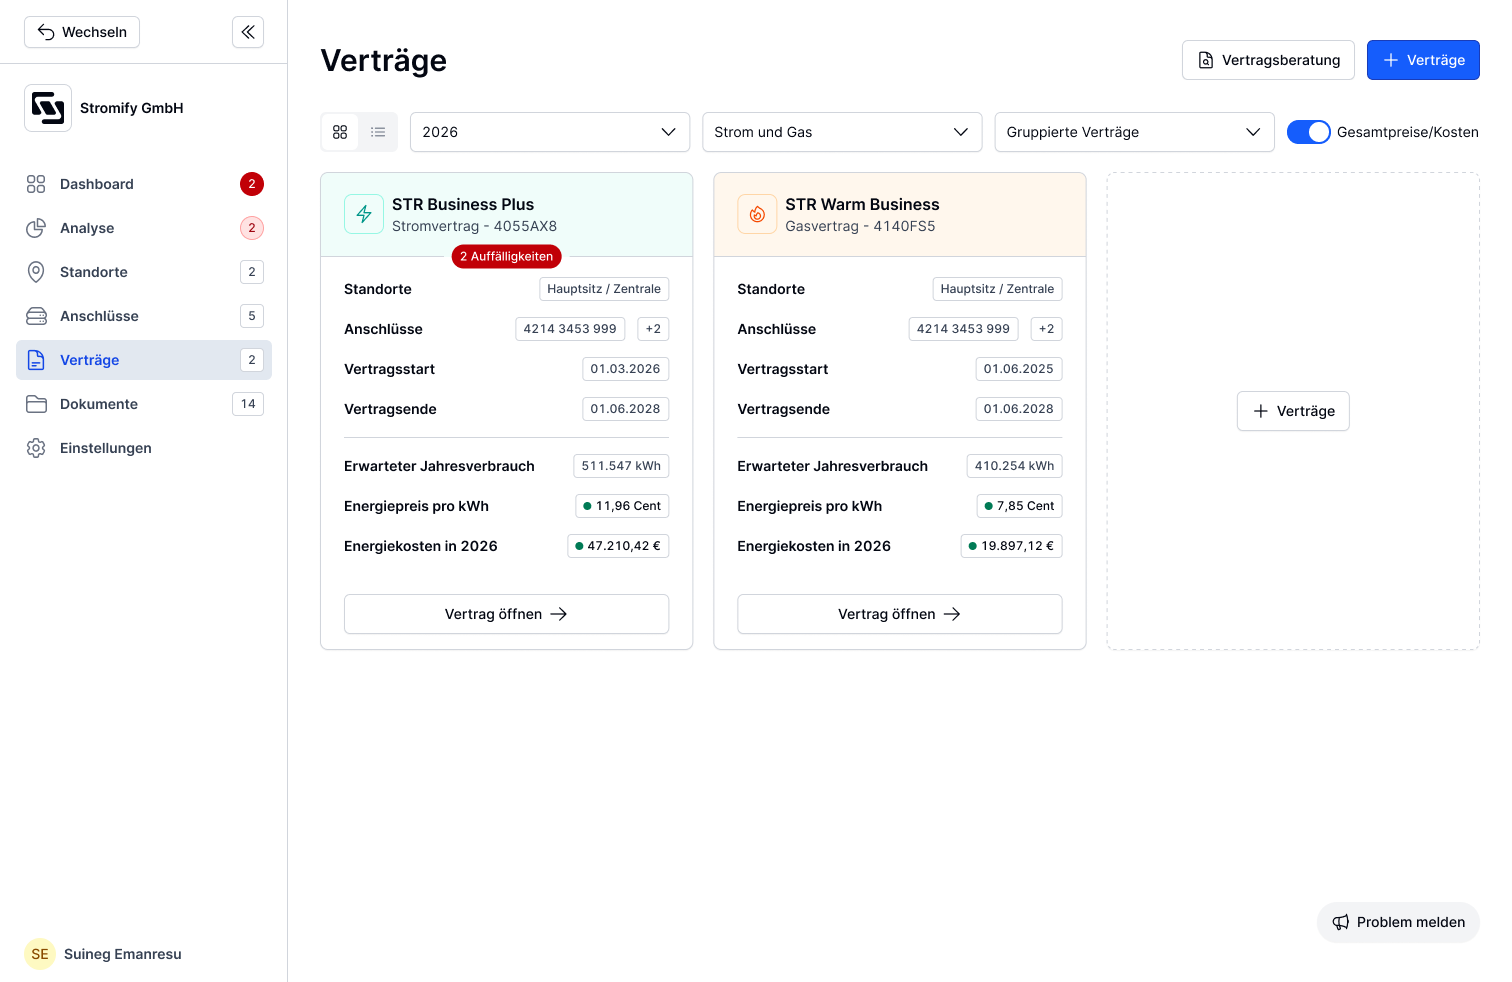Click the Suineg Emanresu user name
The image size is (1512, 982).
[x=123, y=954]
